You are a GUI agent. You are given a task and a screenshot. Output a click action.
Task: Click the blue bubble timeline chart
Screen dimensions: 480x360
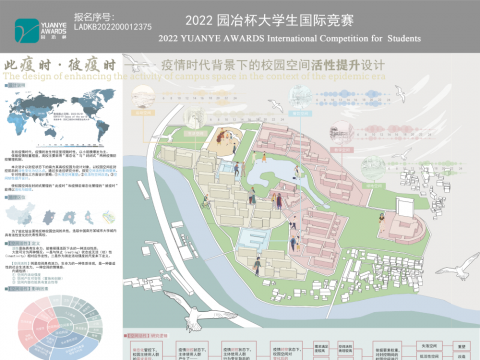[x=353, y=98]
